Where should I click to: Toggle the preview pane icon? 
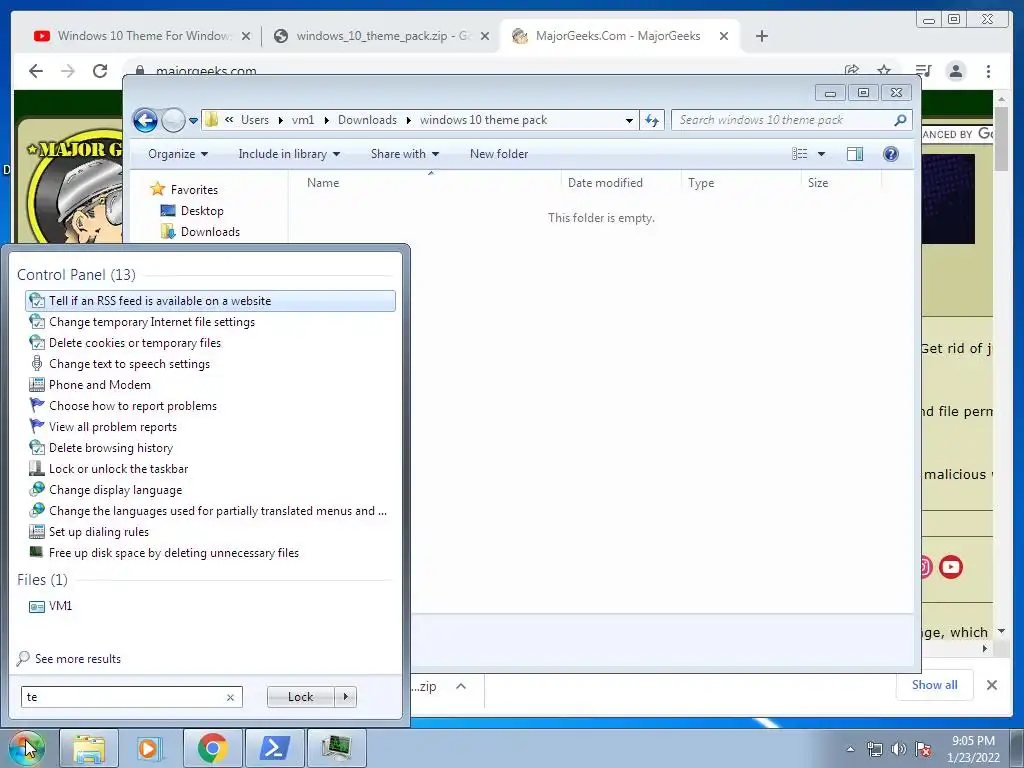click(x=855, y=154)
